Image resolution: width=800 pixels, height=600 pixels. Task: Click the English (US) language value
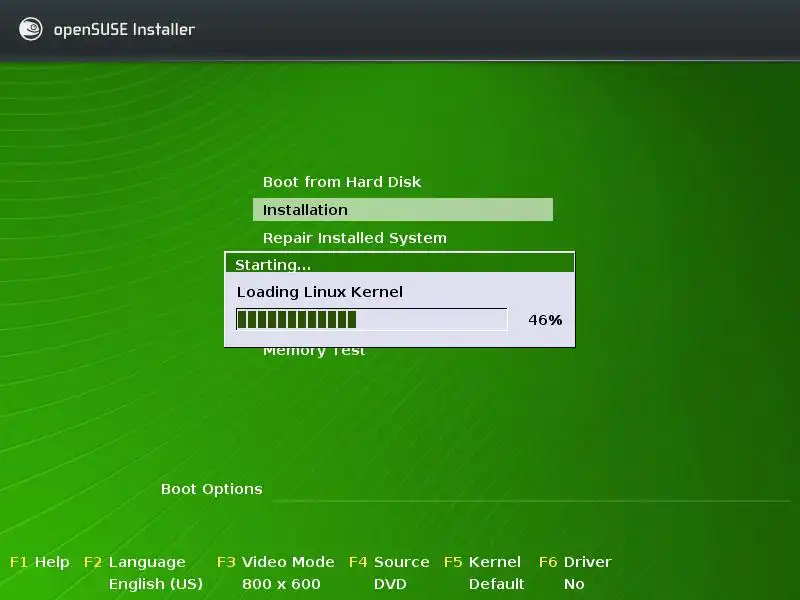click(x=156, y=584)
